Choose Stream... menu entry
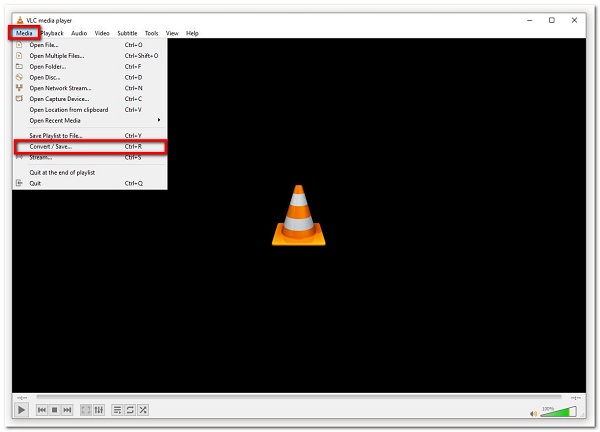 click(x=90, y=157)
